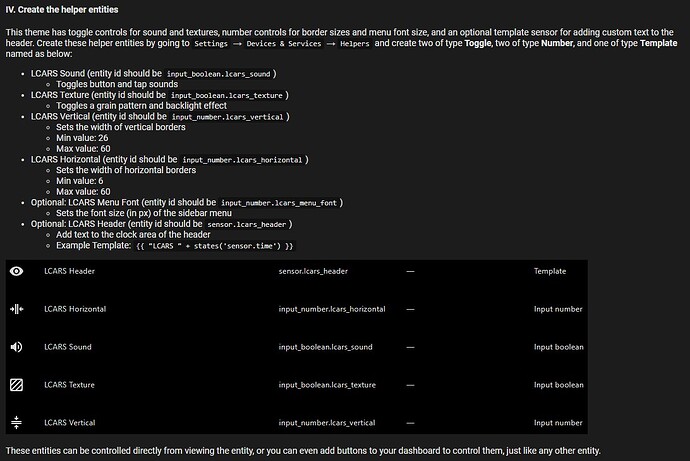Click the example template code snippet
Screen dimensions: 690x461
(215, 246)
